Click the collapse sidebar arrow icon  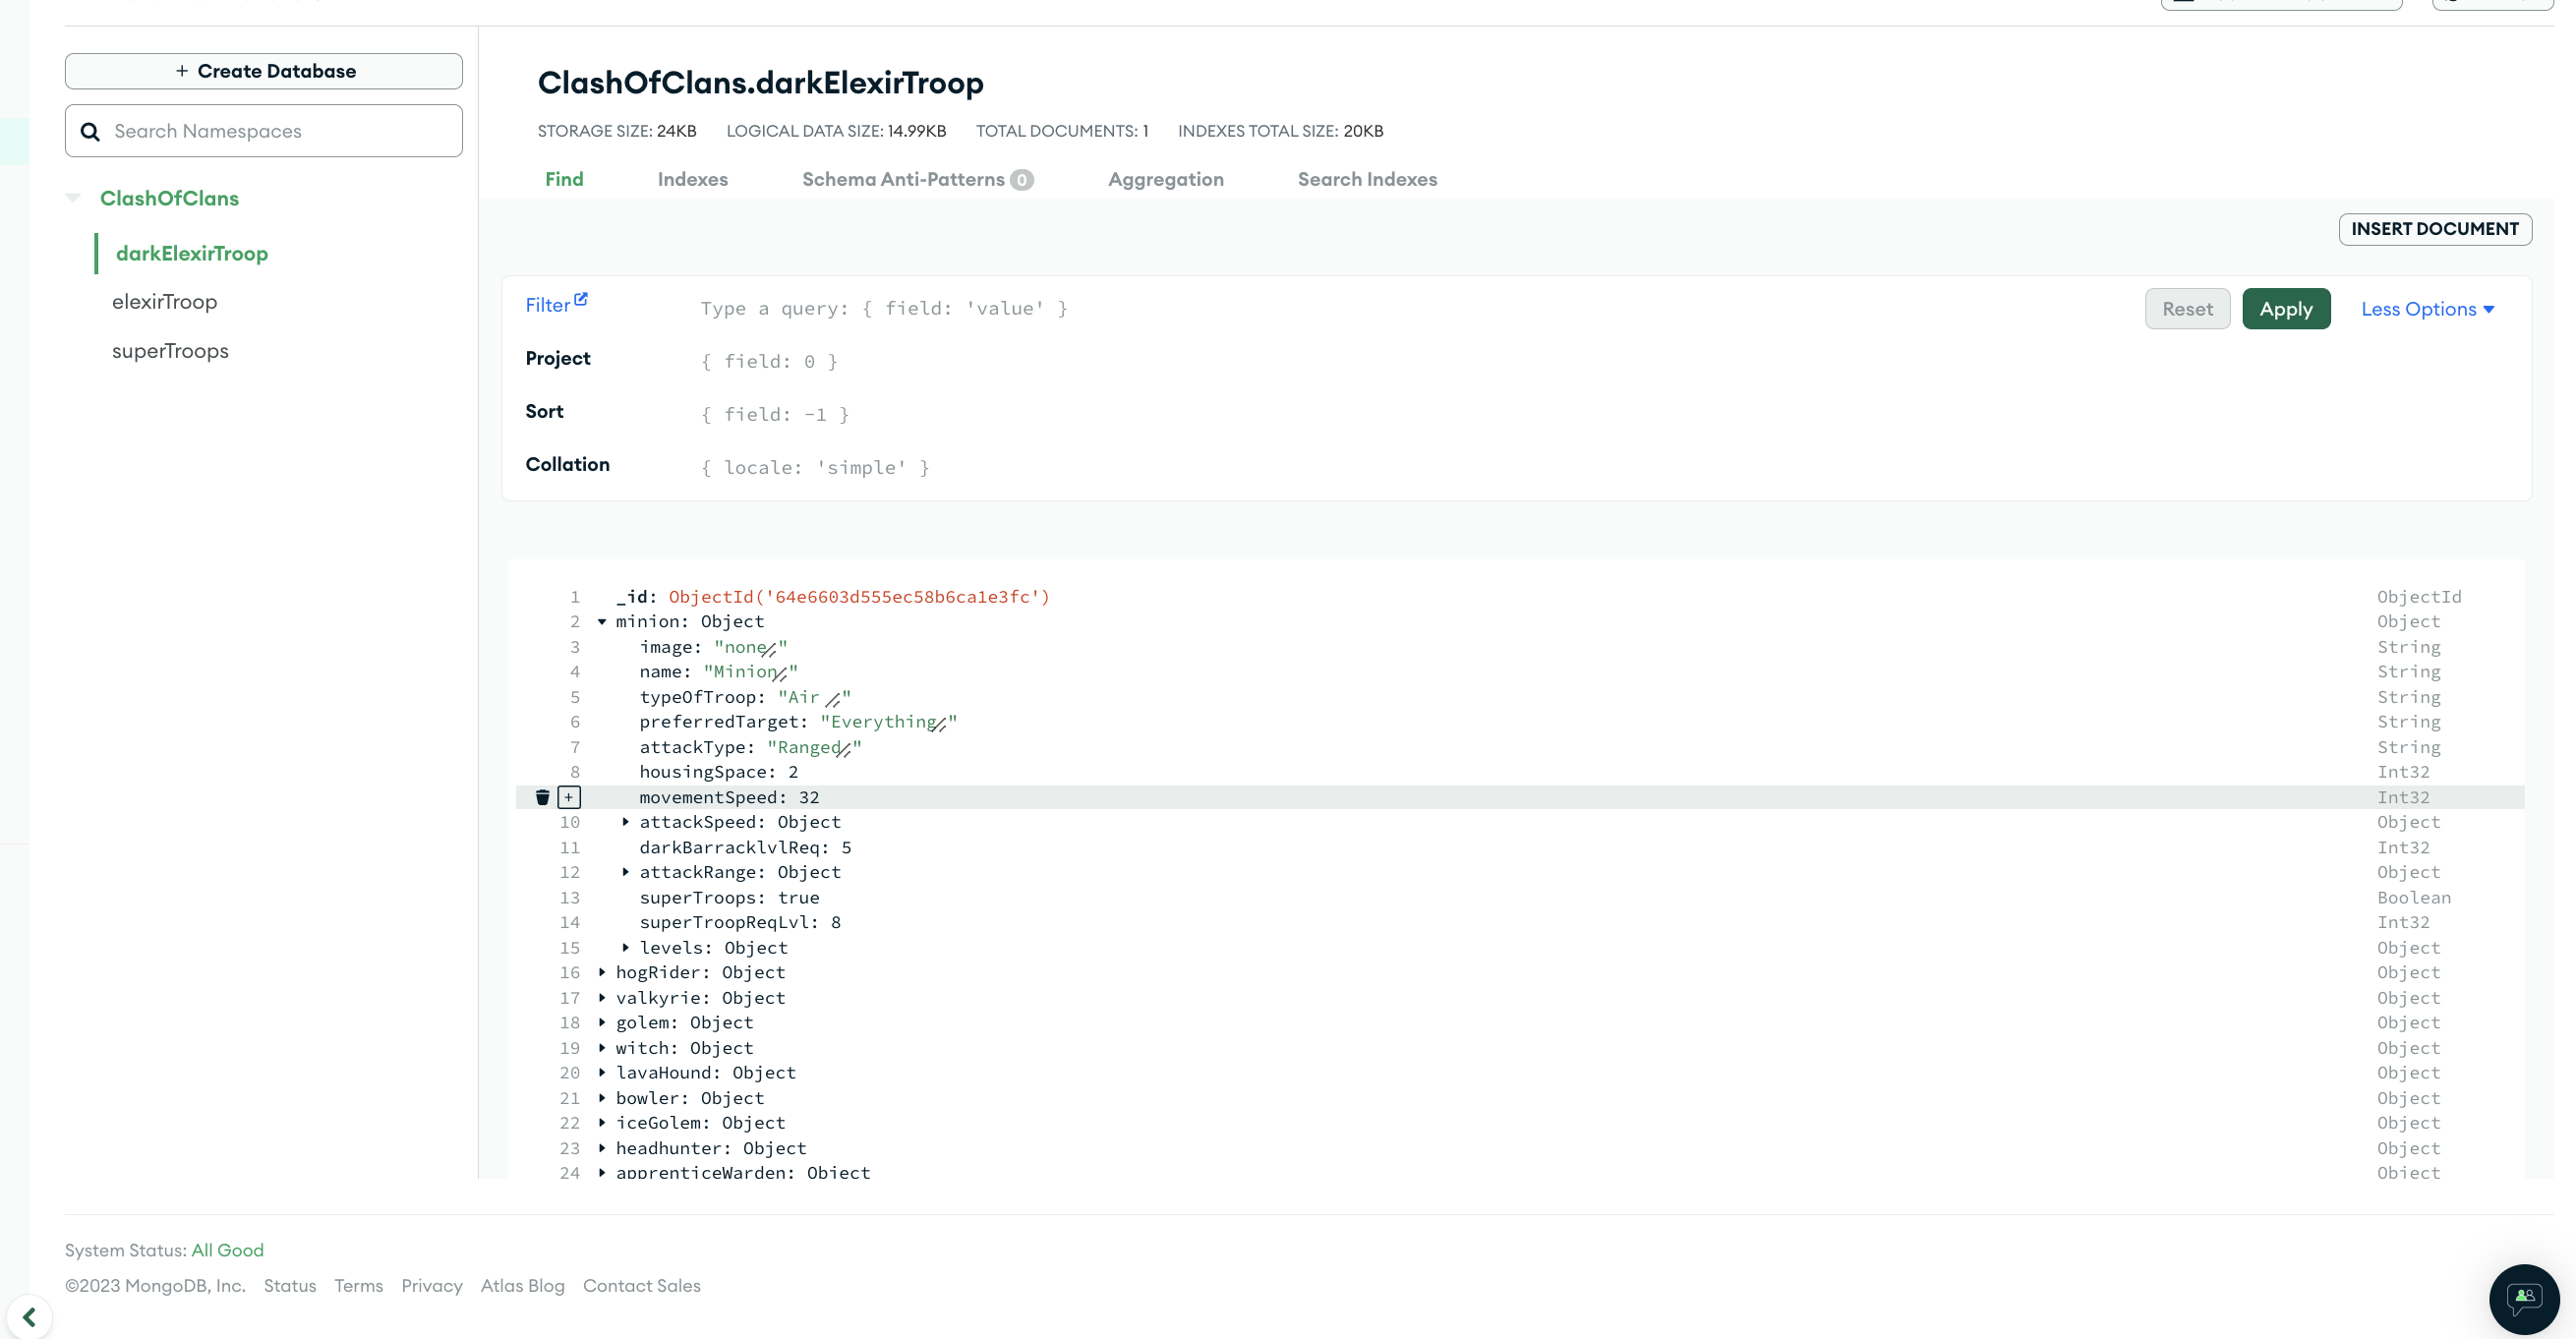click(x=29, y=1317)
